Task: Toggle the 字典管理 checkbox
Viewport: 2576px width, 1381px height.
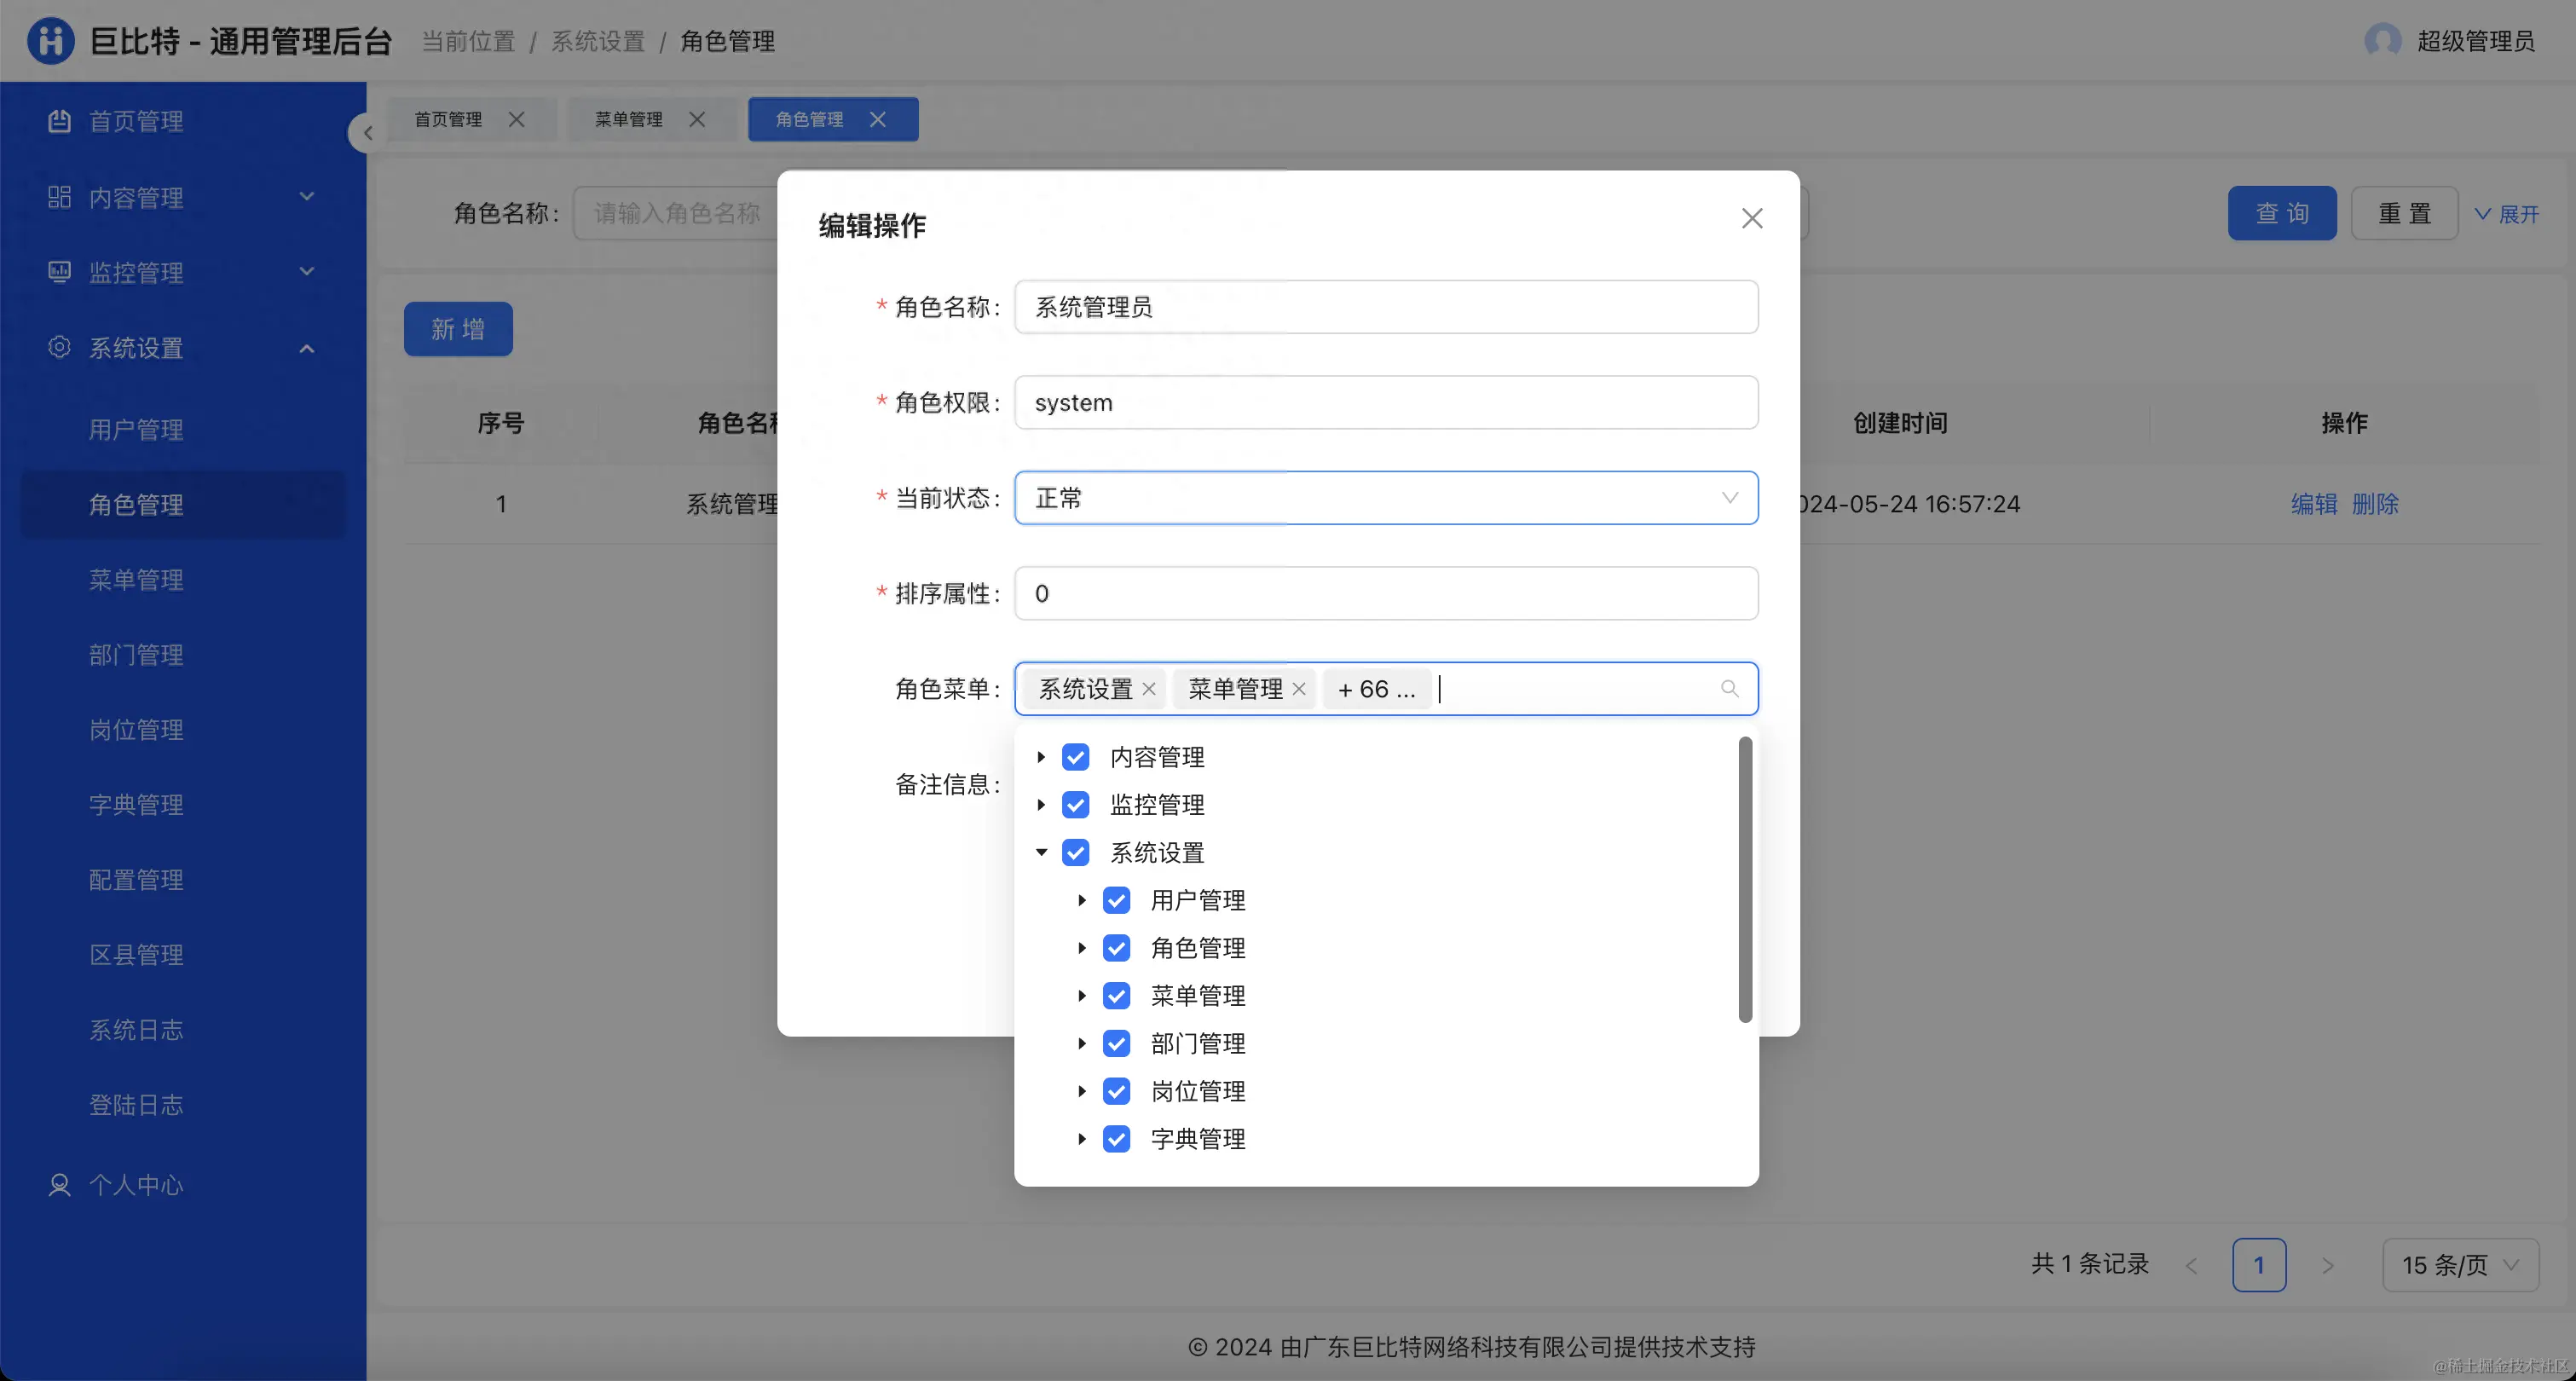Action: [1116, 1139]
